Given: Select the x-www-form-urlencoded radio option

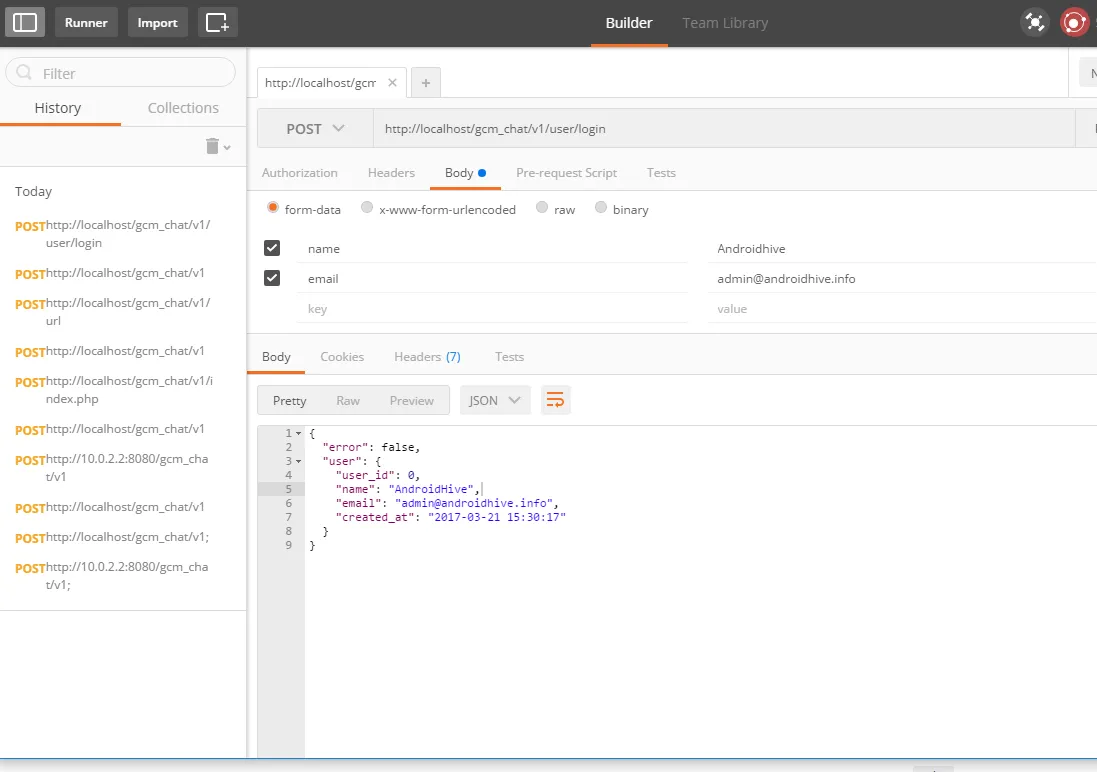Looking at the screenshot, I should 367,208.
